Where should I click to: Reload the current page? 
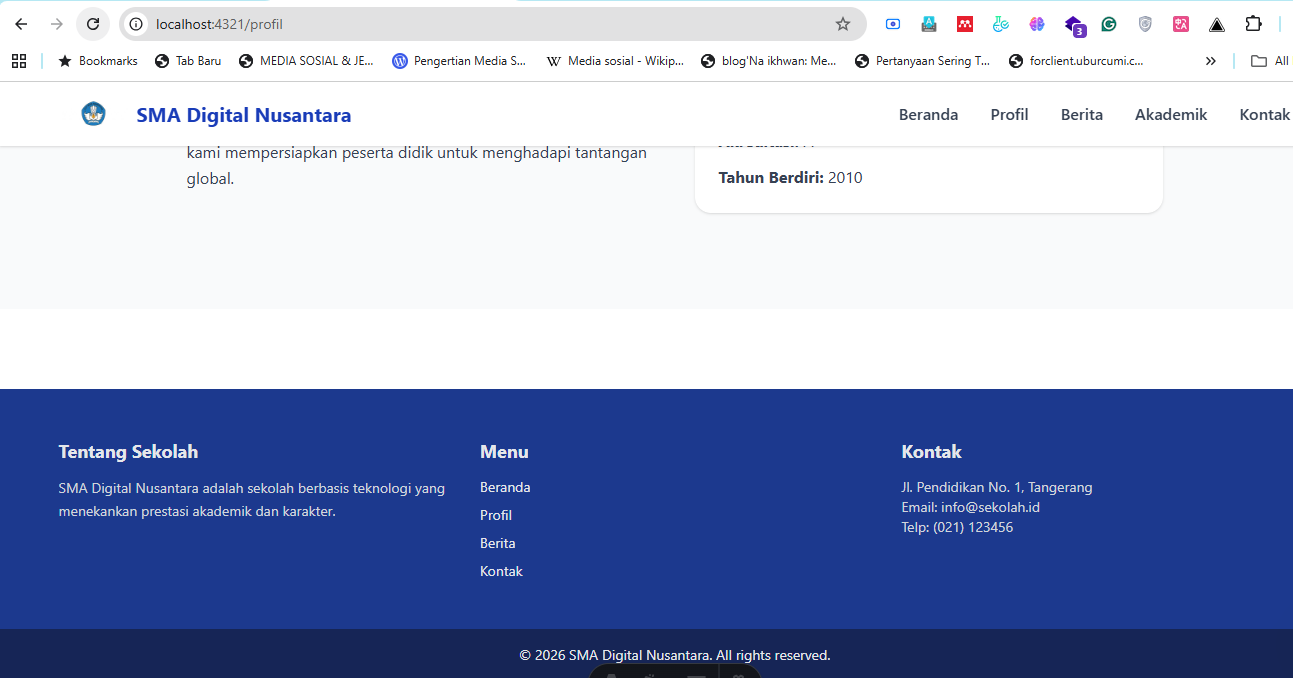coord(92,24)
